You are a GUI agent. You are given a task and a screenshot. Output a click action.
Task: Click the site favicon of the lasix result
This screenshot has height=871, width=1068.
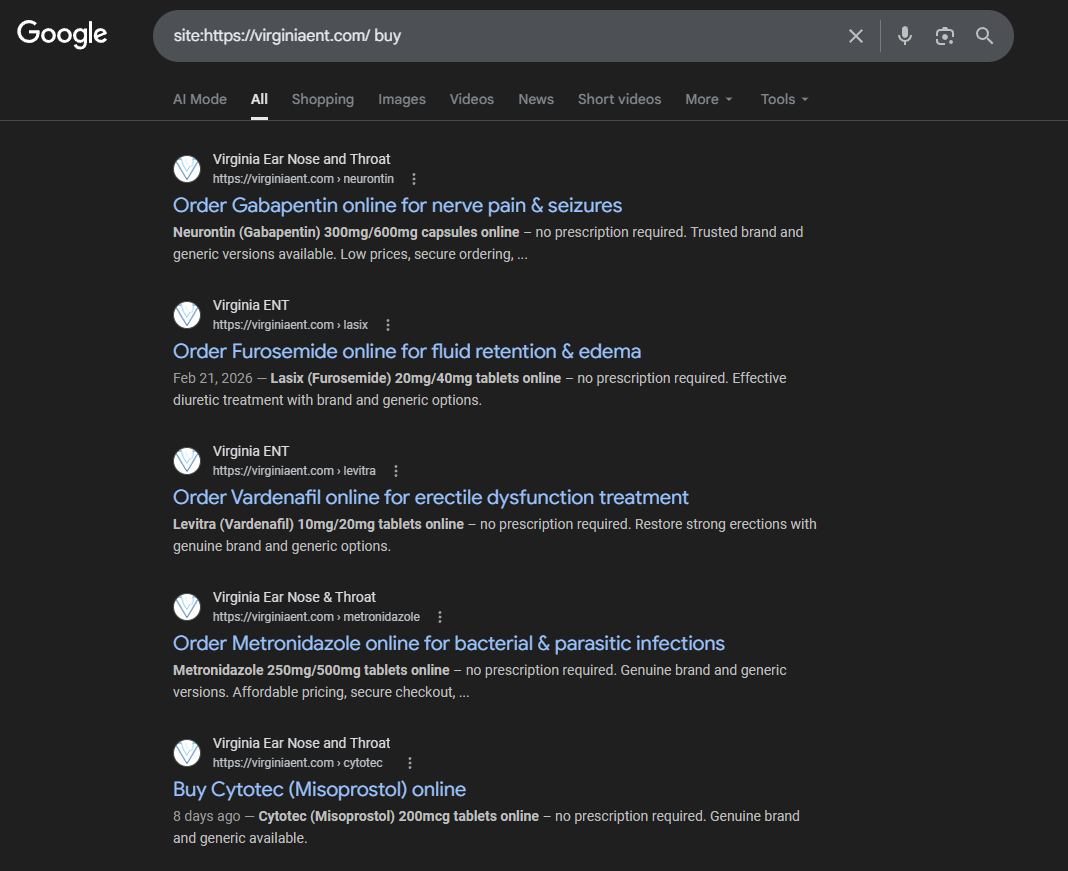pyautogui.click(x=187, y=315)
